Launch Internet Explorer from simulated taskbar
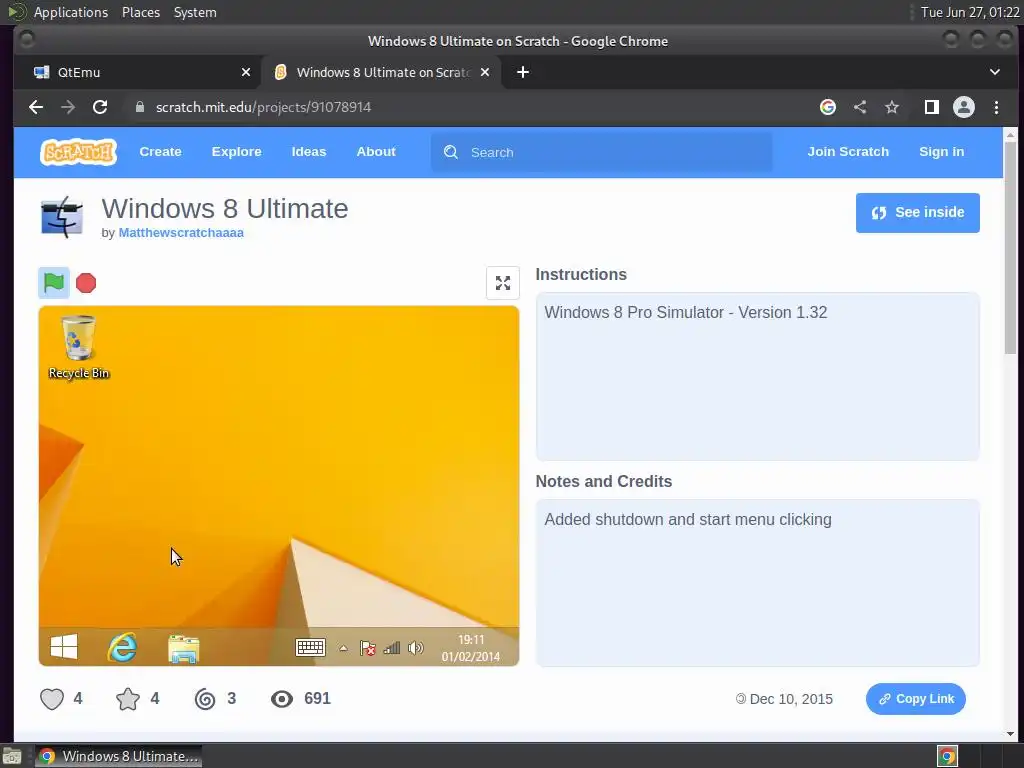This screenshot has width=1024, height=768. pos(122,647)
